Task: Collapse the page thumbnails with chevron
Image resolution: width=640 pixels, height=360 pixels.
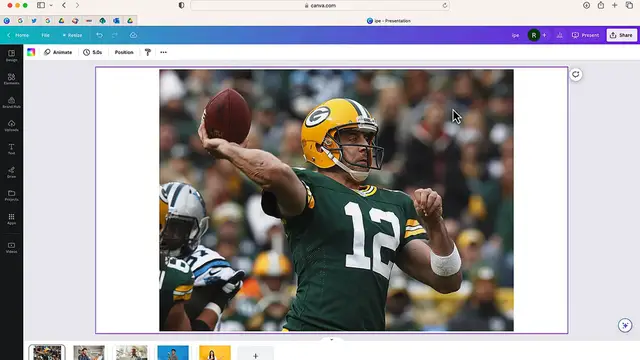Action: tap(331, 339)
